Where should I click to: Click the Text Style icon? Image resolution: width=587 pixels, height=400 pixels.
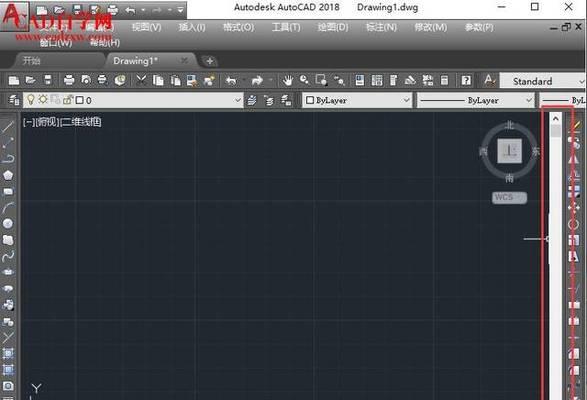click(x=489, y=80)
